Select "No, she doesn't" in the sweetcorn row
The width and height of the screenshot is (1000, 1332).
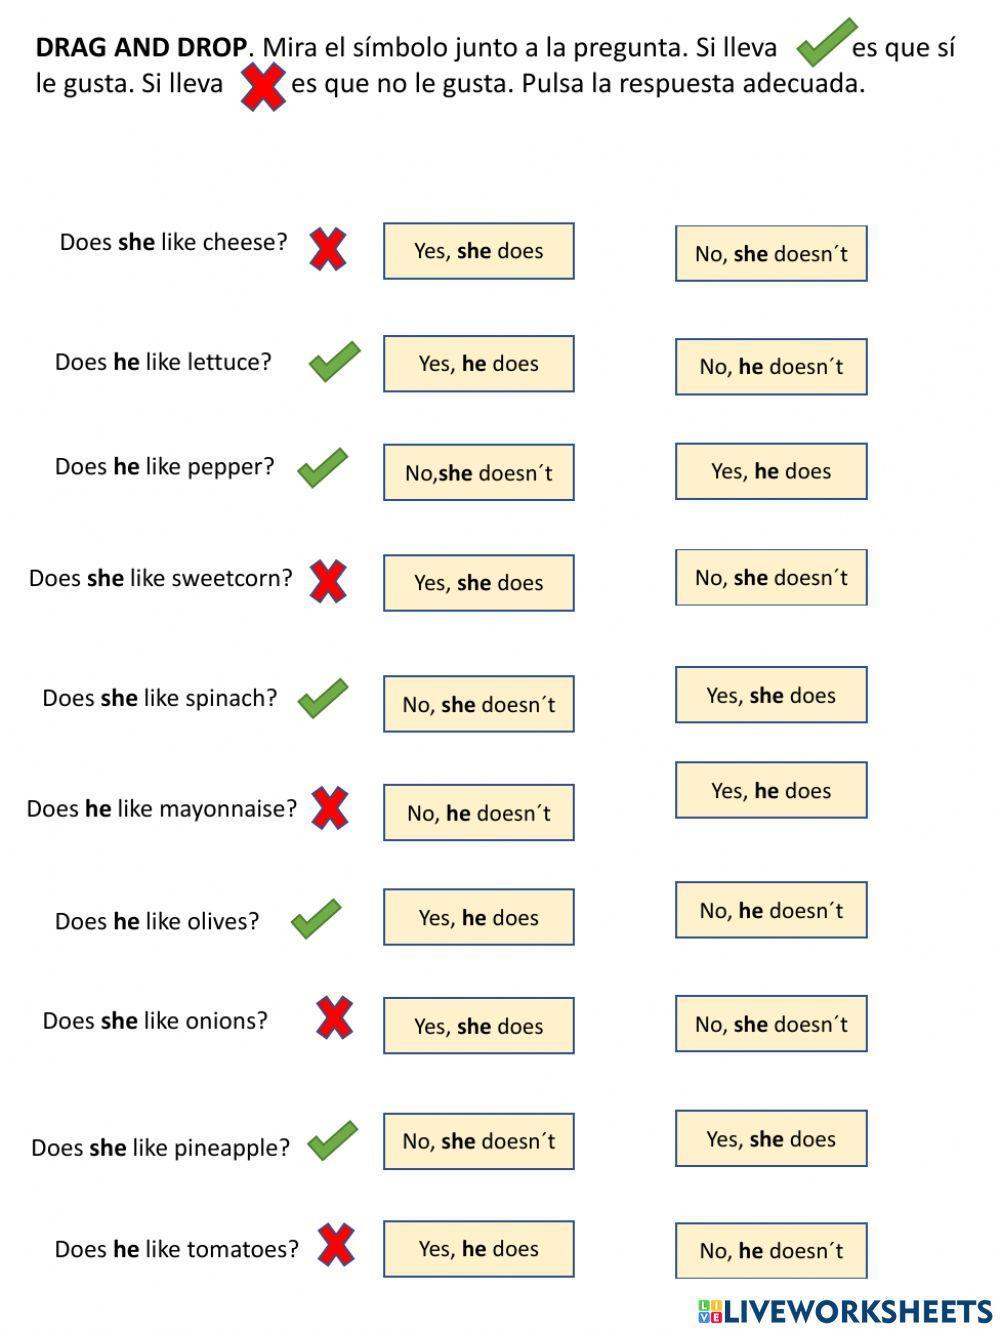coord(770,578)
